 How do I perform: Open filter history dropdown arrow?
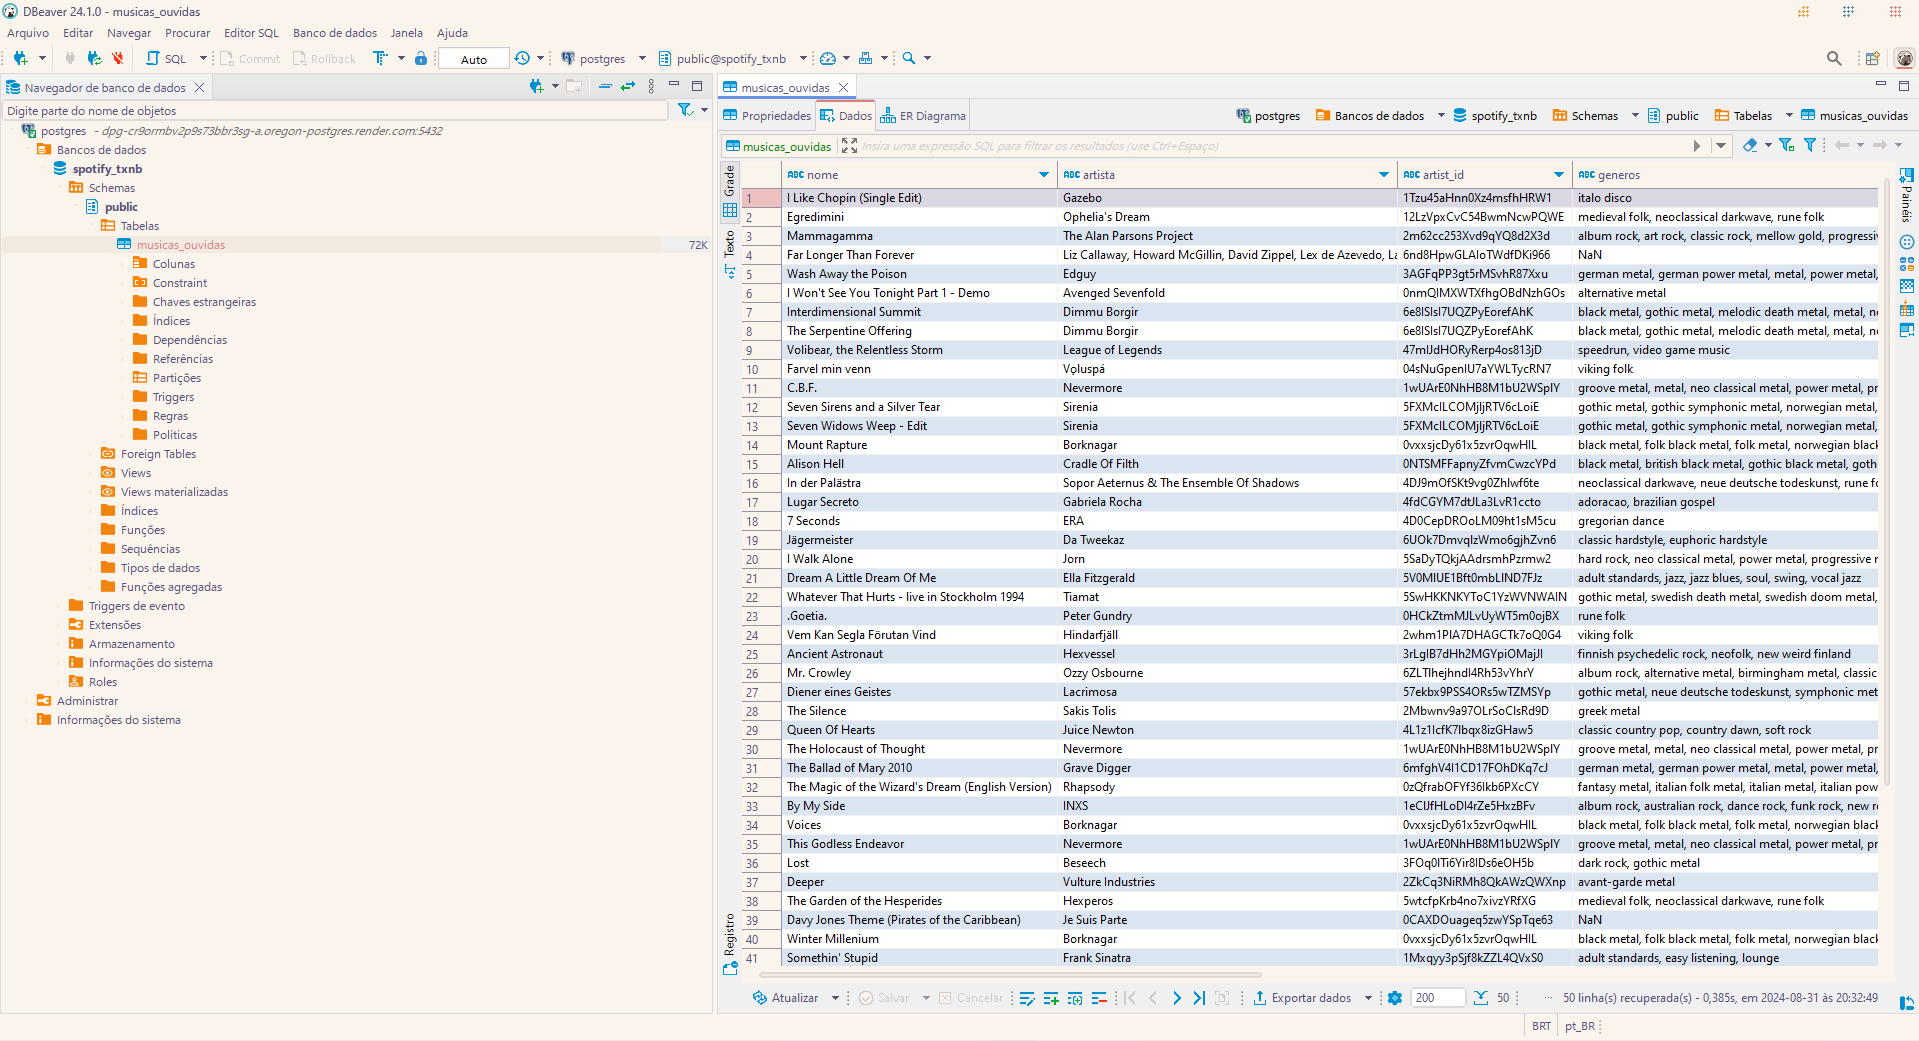[x=1721, y=146]
